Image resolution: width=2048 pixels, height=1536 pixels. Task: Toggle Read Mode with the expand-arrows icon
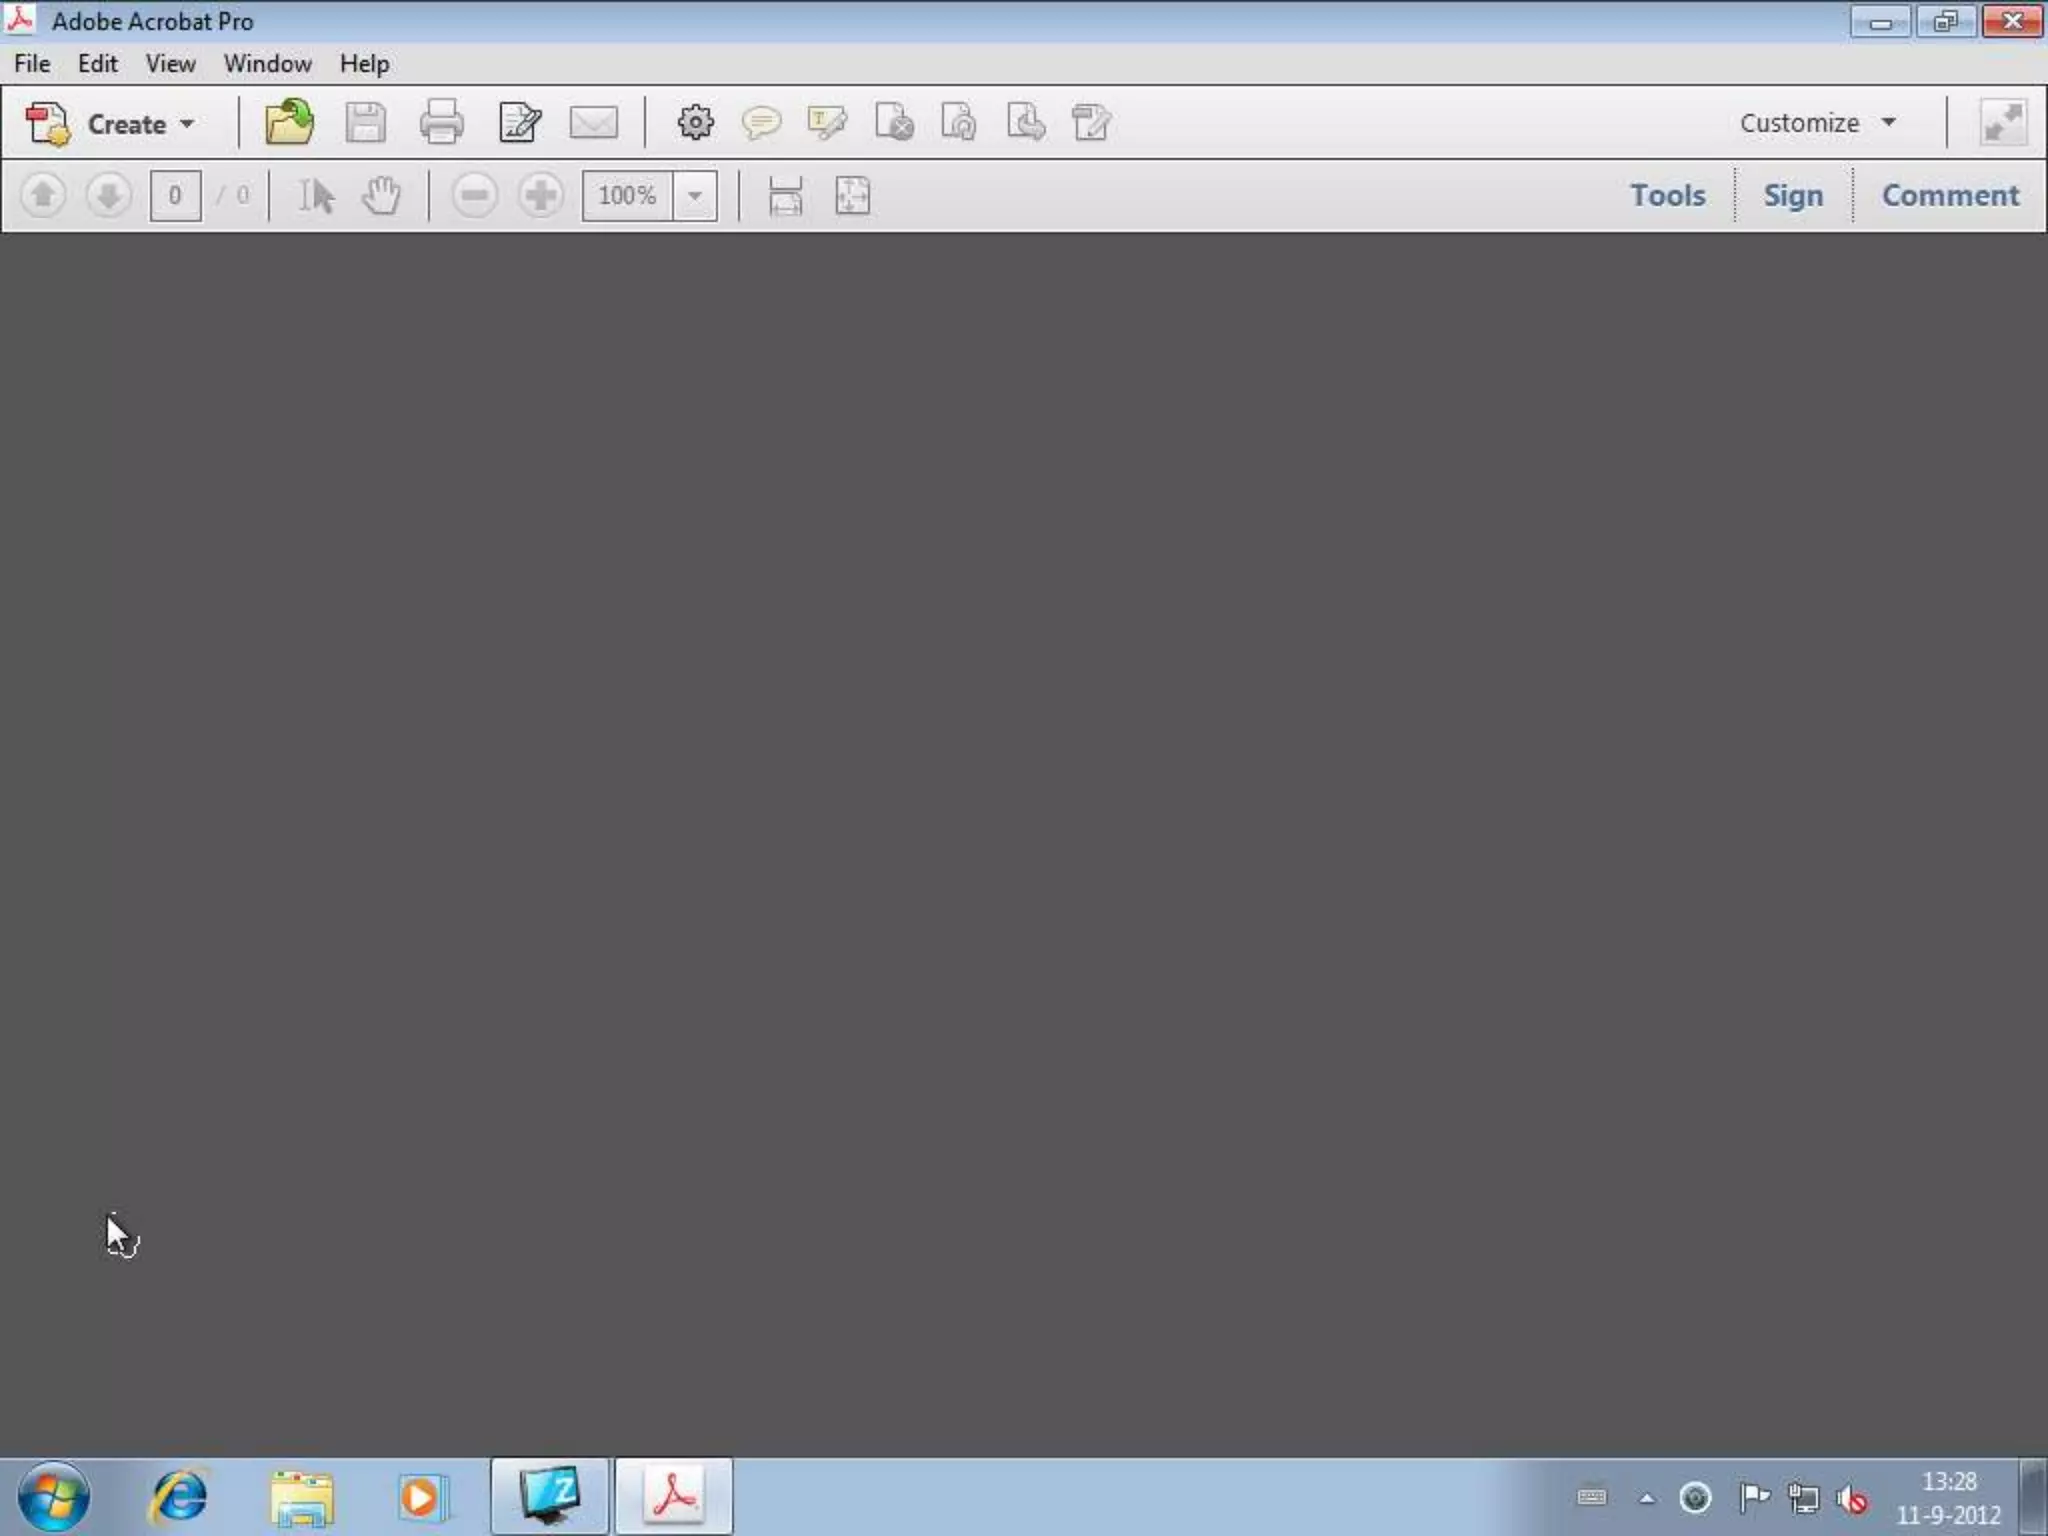[x=2003, y=123]
